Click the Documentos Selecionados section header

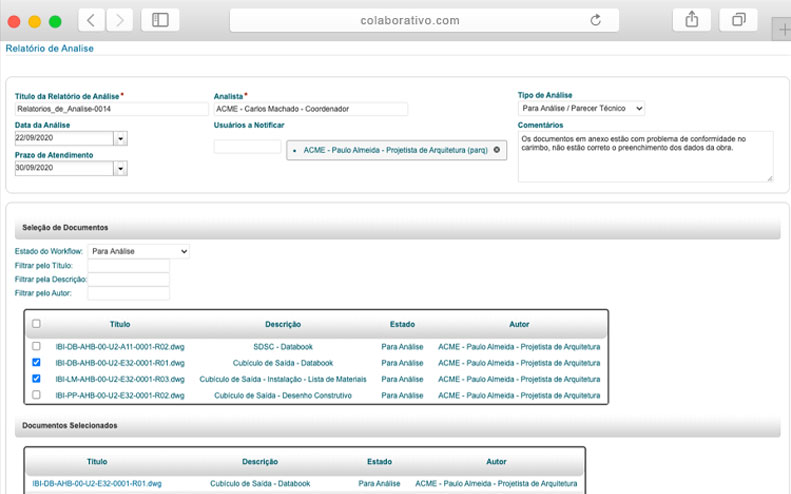[x=398, y=425]
